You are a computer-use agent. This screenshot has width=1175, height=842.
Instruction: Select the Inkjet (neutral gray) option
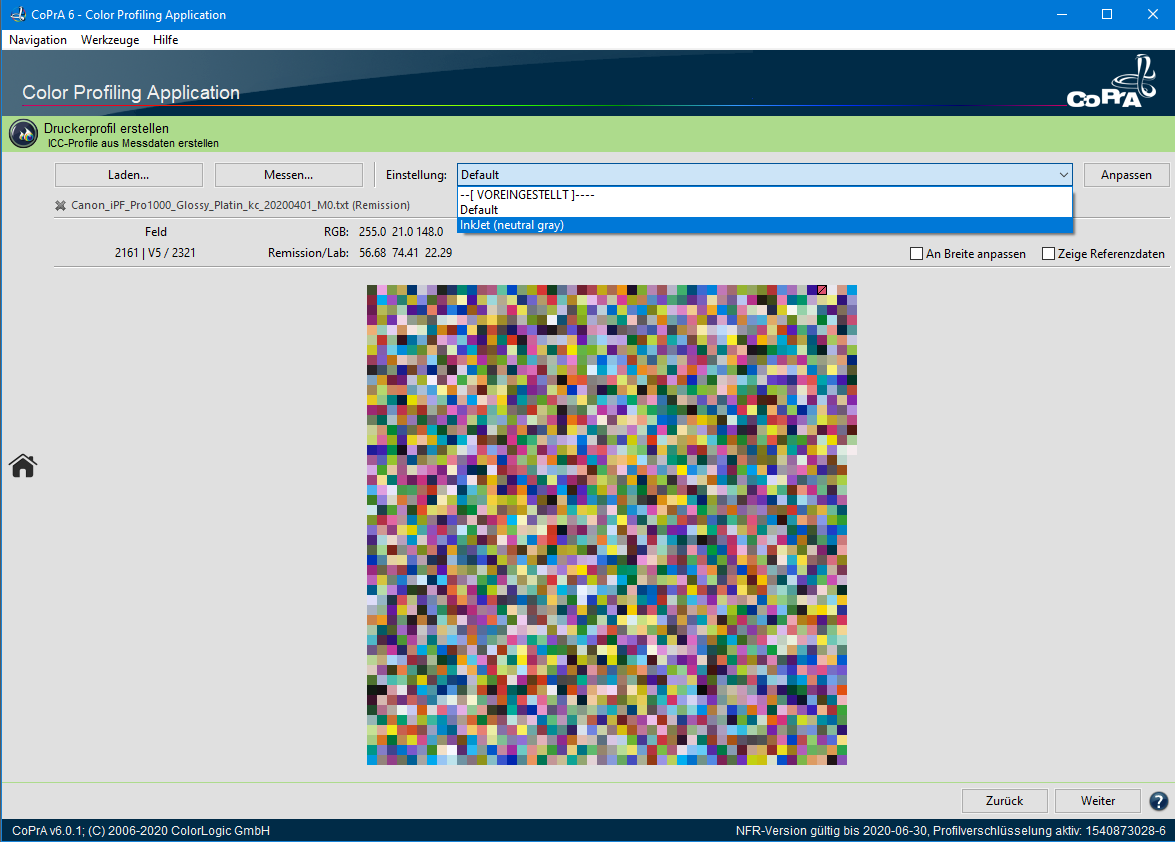tap(512, 225)
